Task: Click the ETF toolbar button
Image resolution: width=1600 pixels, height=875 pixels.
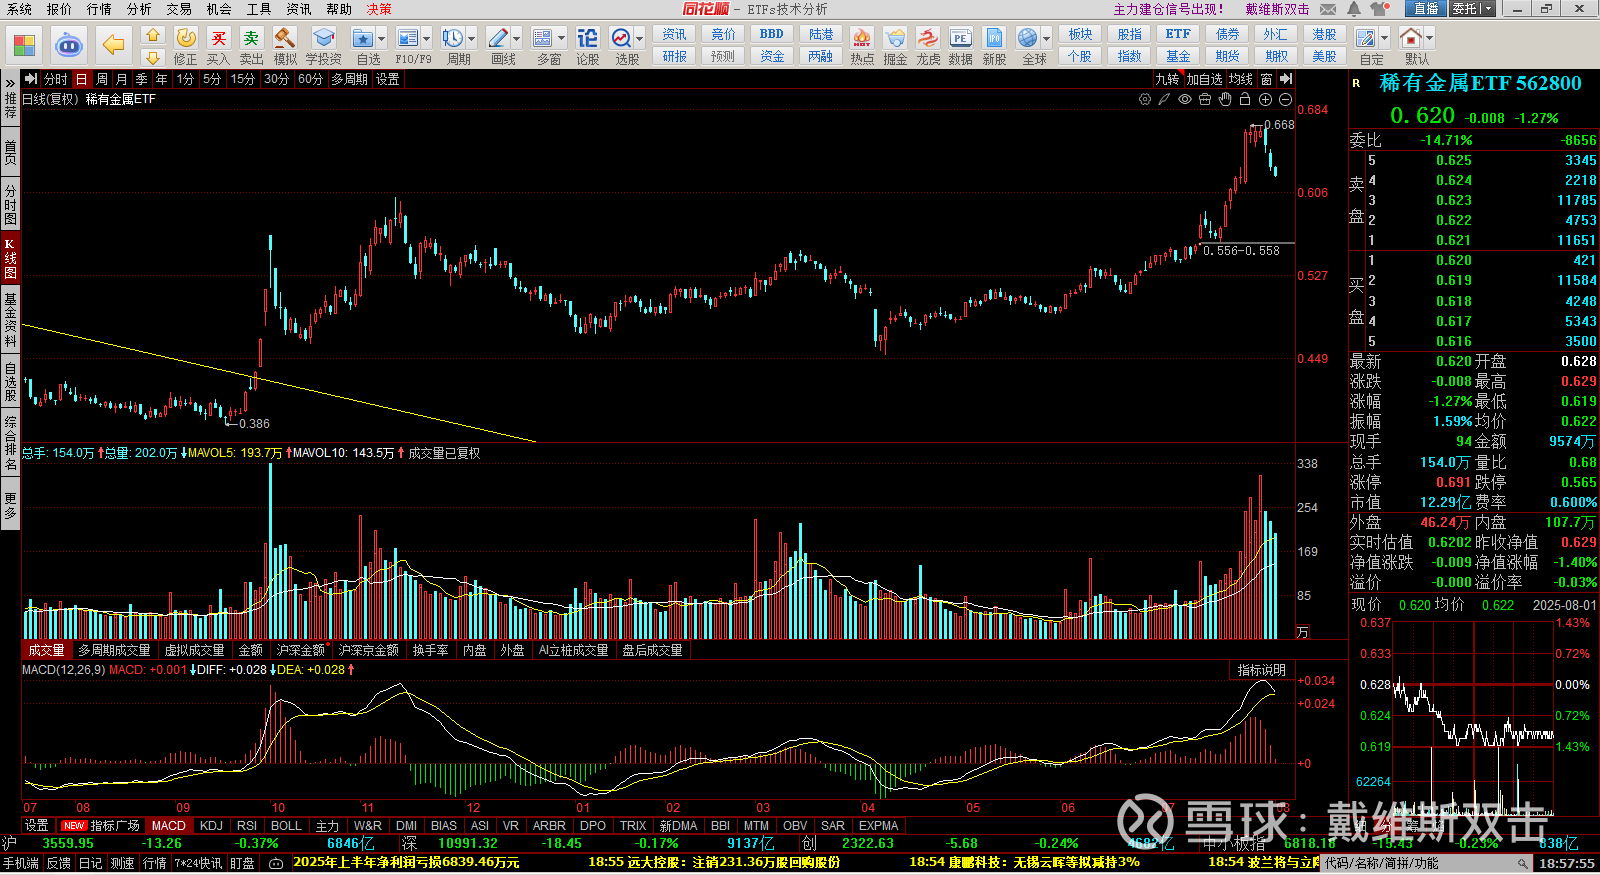Action: [1178, 34]
